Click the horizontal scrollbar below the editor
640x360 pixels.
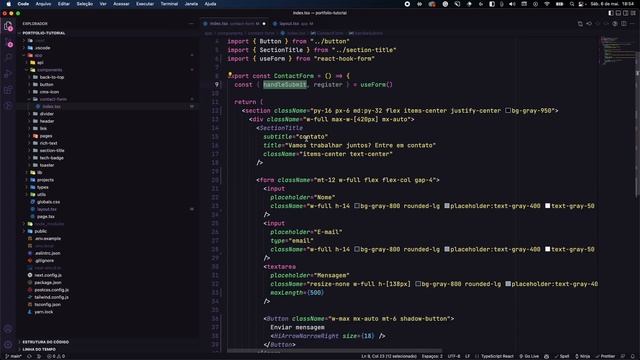(x=334, y=351)
